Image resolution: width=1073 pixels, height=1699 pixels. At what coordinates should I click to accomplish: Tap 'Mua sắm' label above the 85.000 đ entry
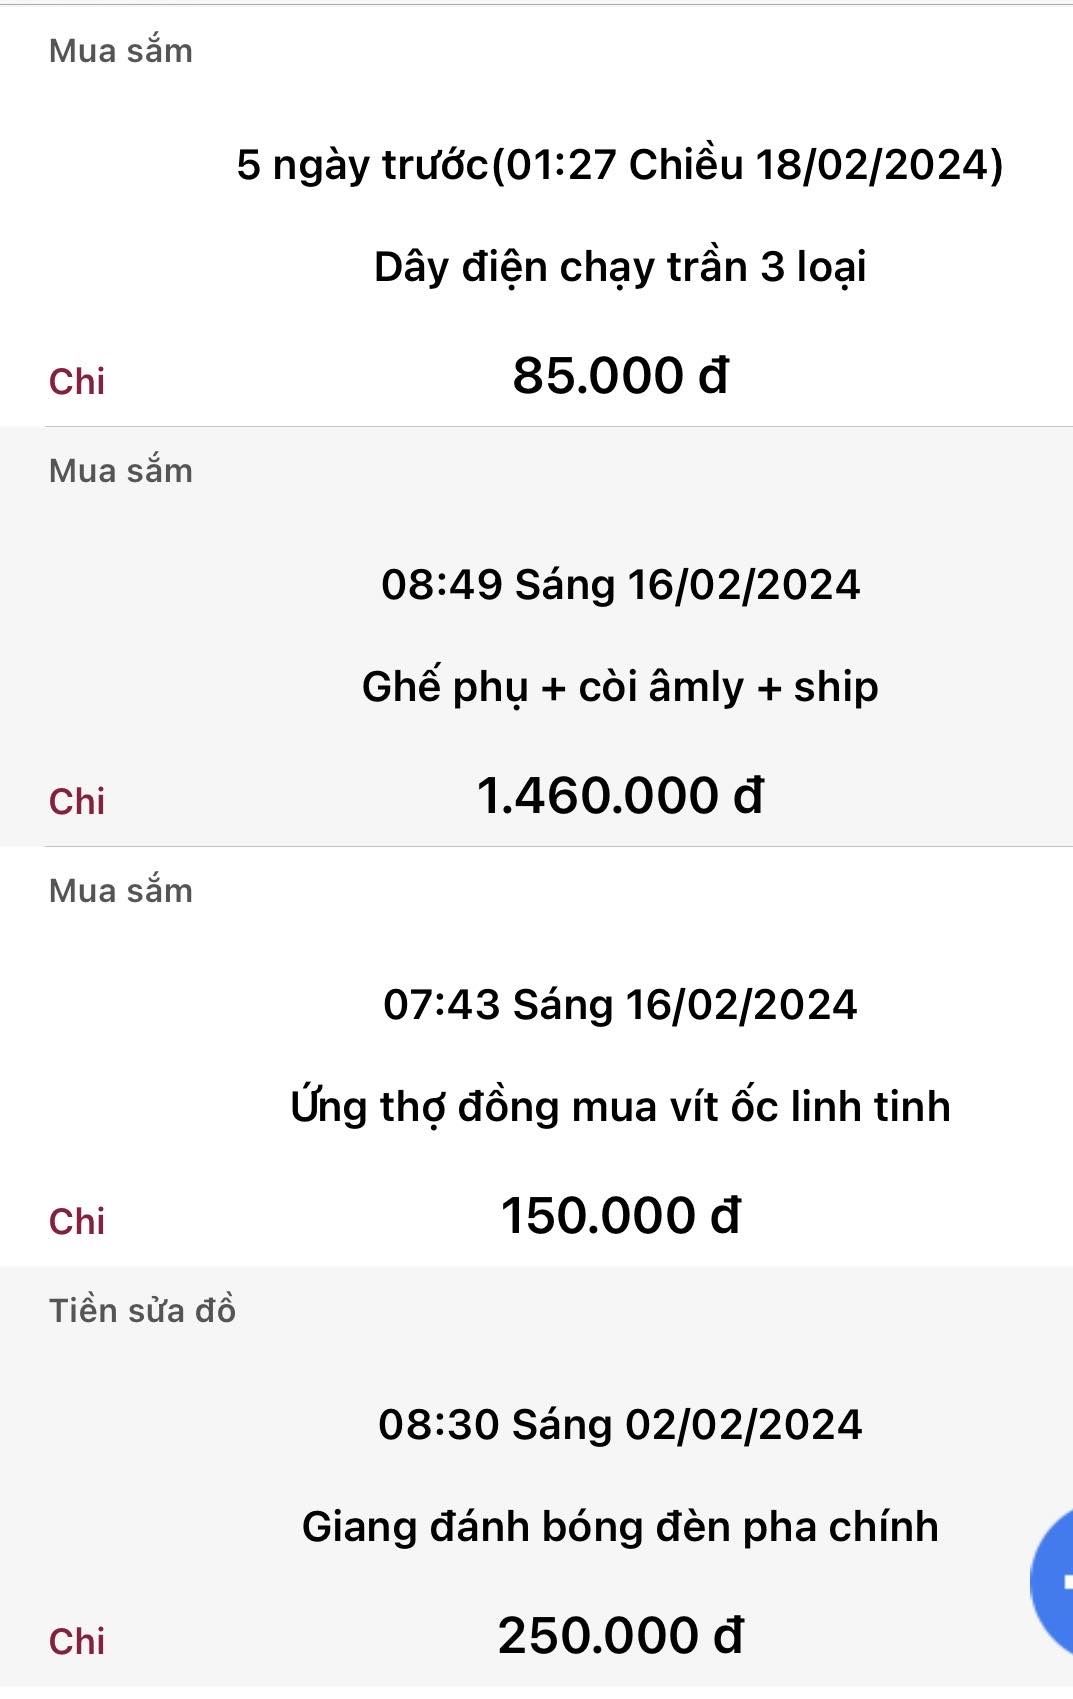(121, 51)
